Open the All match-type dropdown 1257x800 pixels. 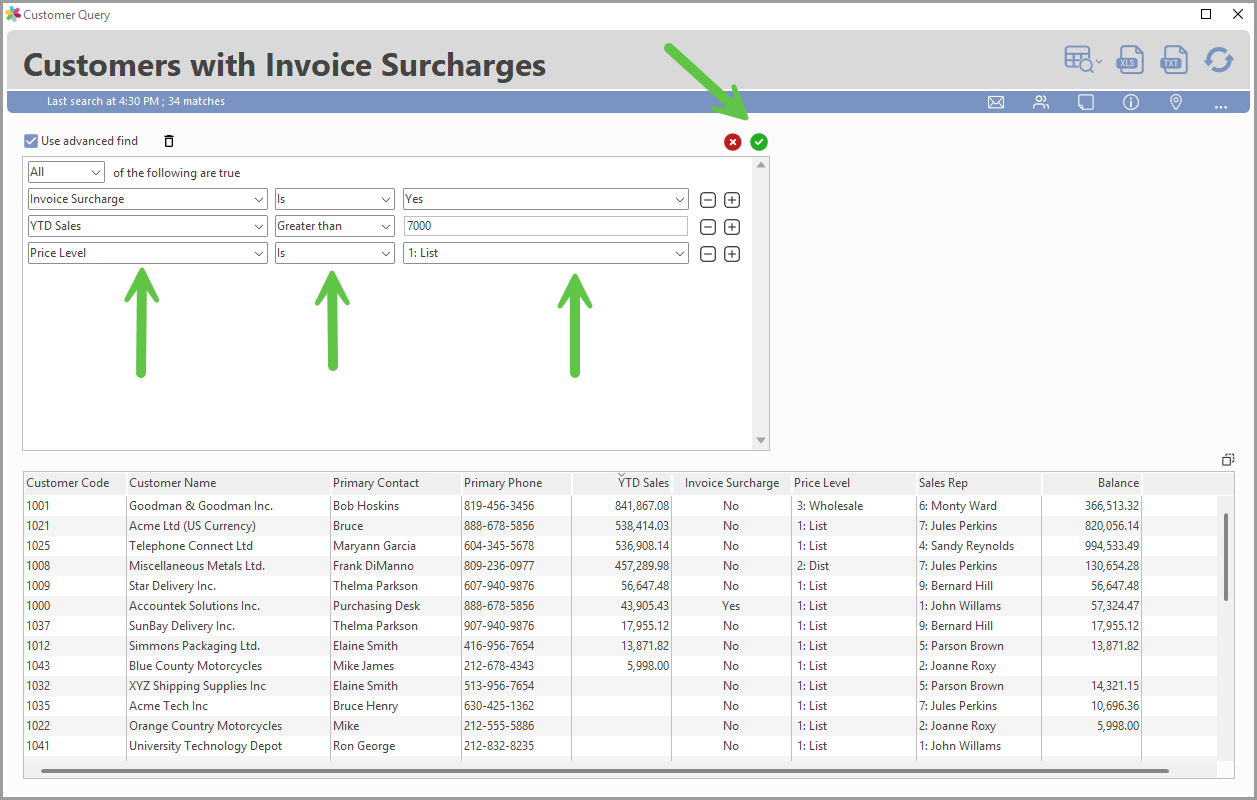tap(66, 172)
